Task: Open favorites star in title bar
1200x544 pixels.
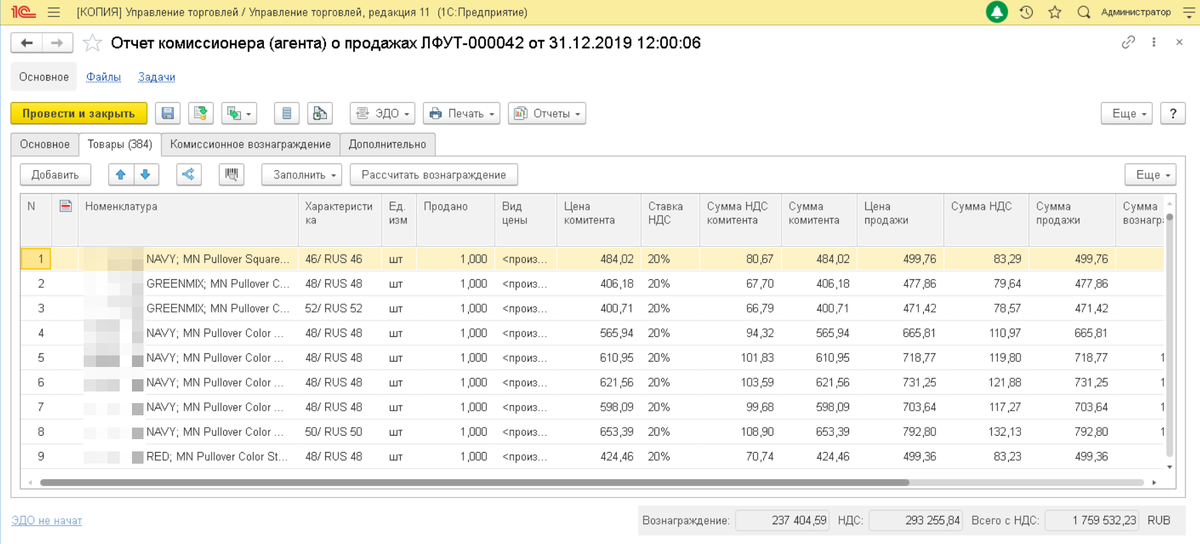Action: point(1054,12)
